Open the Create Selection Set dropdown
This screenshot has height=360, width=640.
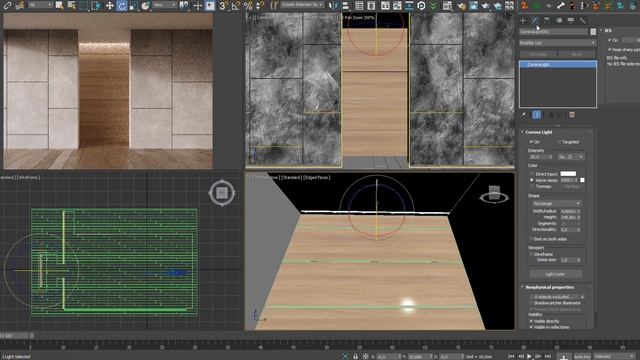(x=302, y=5)
